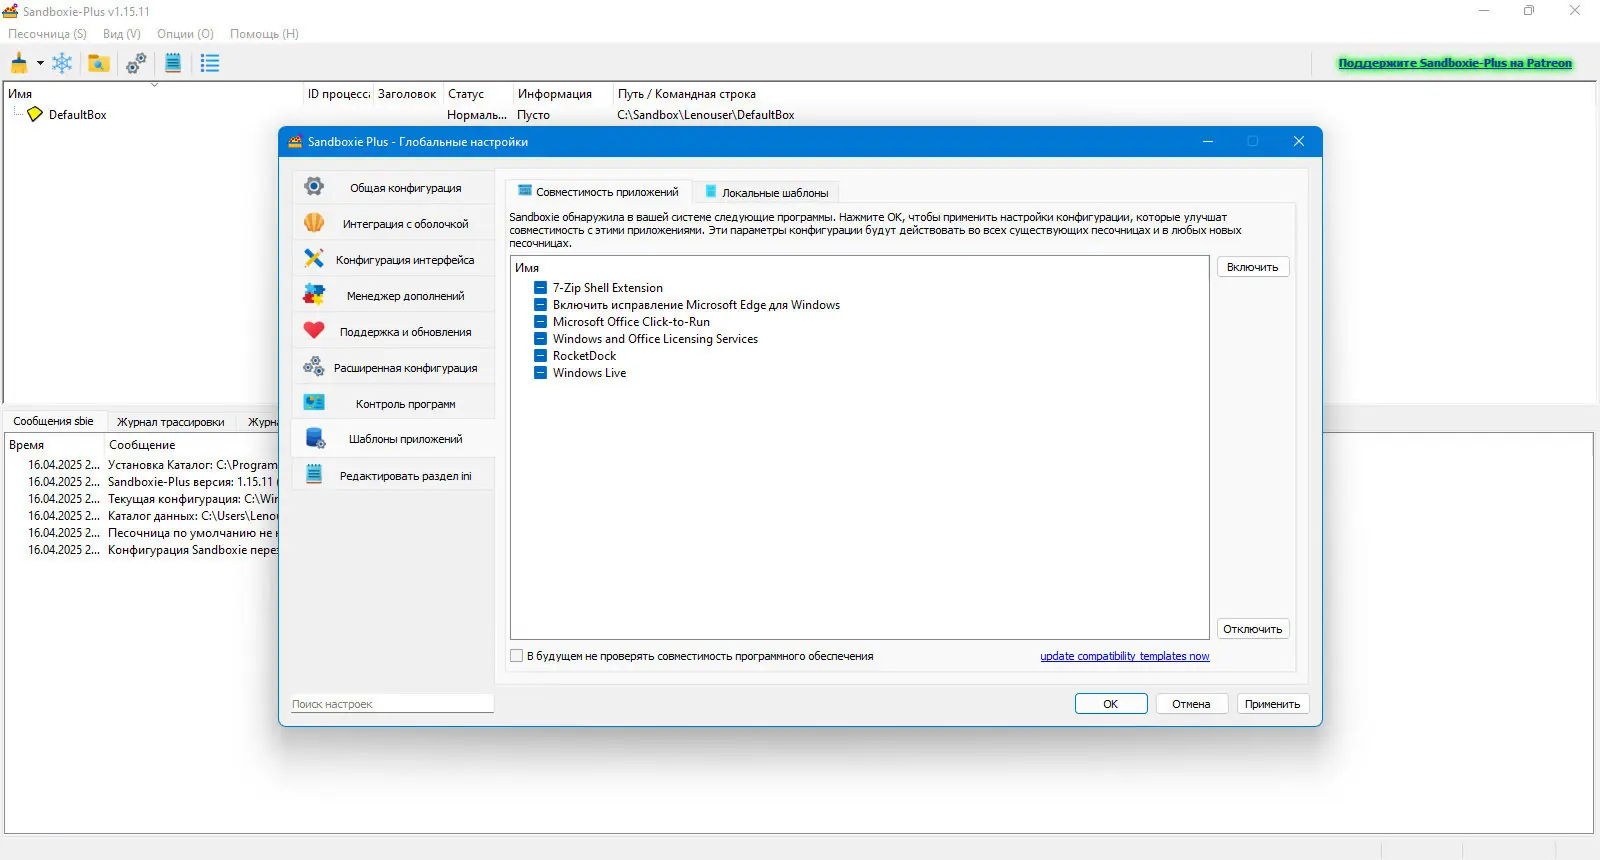
Task: Click the ID процесса column header
Action: (x=338, y=93)
